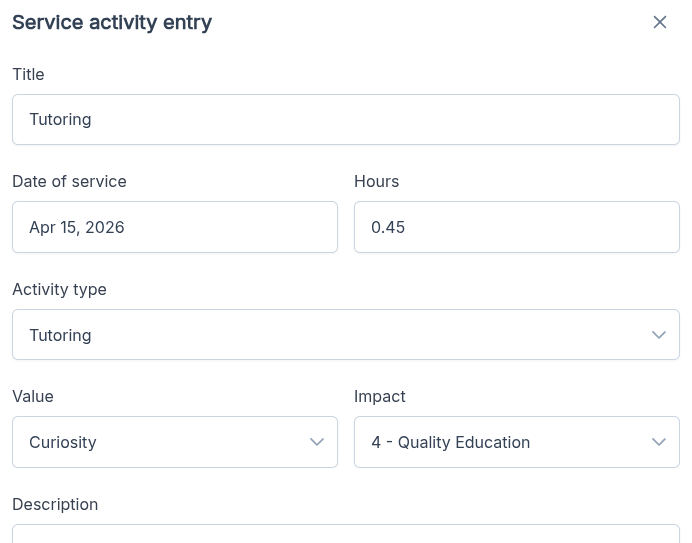The height and width of the screenshot is (543, 692).
Task: Click the "Hours" field label
Action: (x=376, y=181)
